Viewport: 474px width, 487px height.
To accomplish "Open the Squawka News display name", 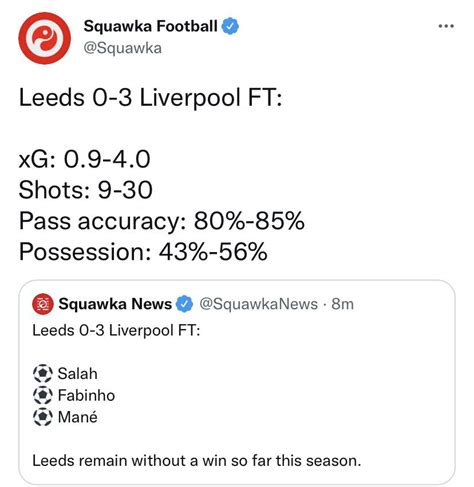I will click(x=115, y=304).
